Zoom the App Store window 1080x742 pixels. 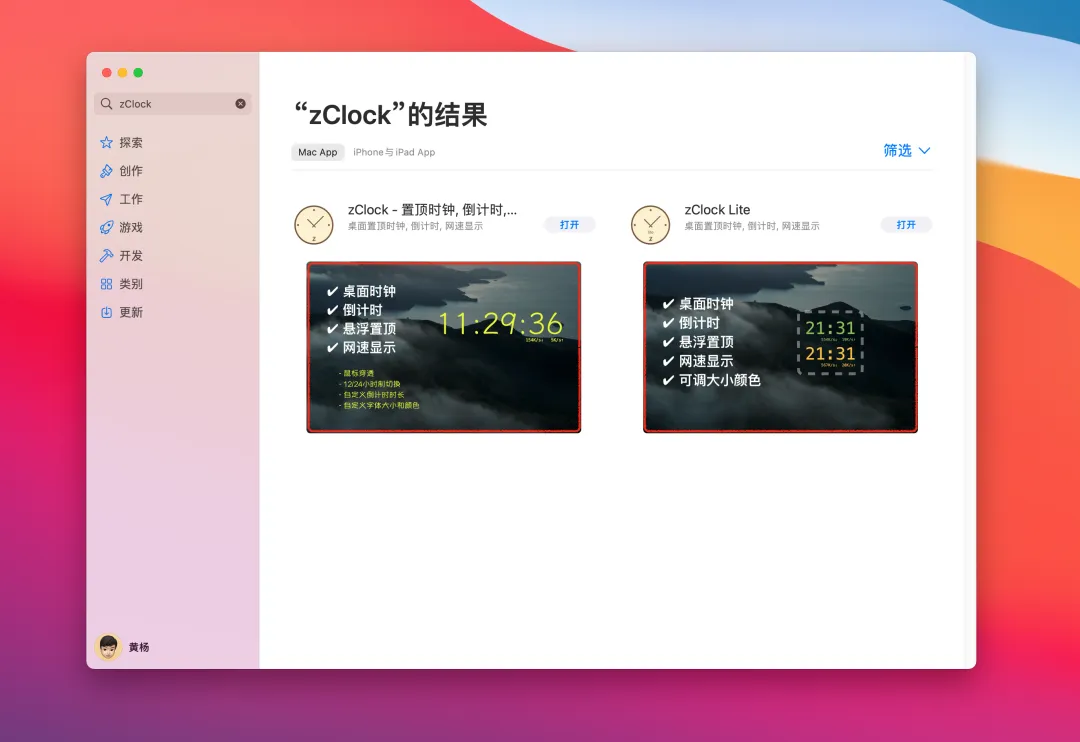pos(138,72)
